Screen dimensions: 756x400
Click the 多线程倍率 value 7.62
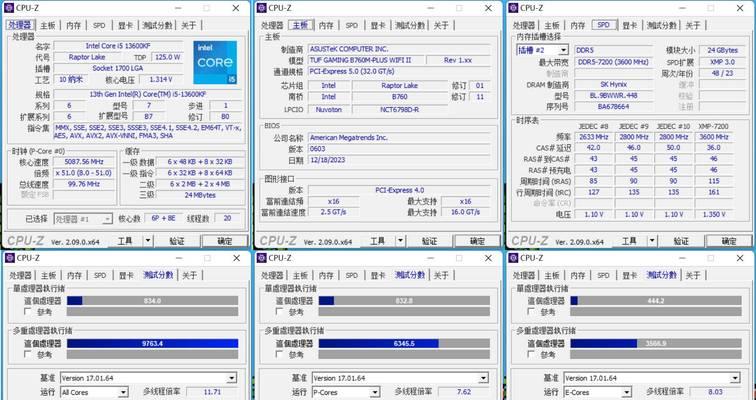coord(464,392)
